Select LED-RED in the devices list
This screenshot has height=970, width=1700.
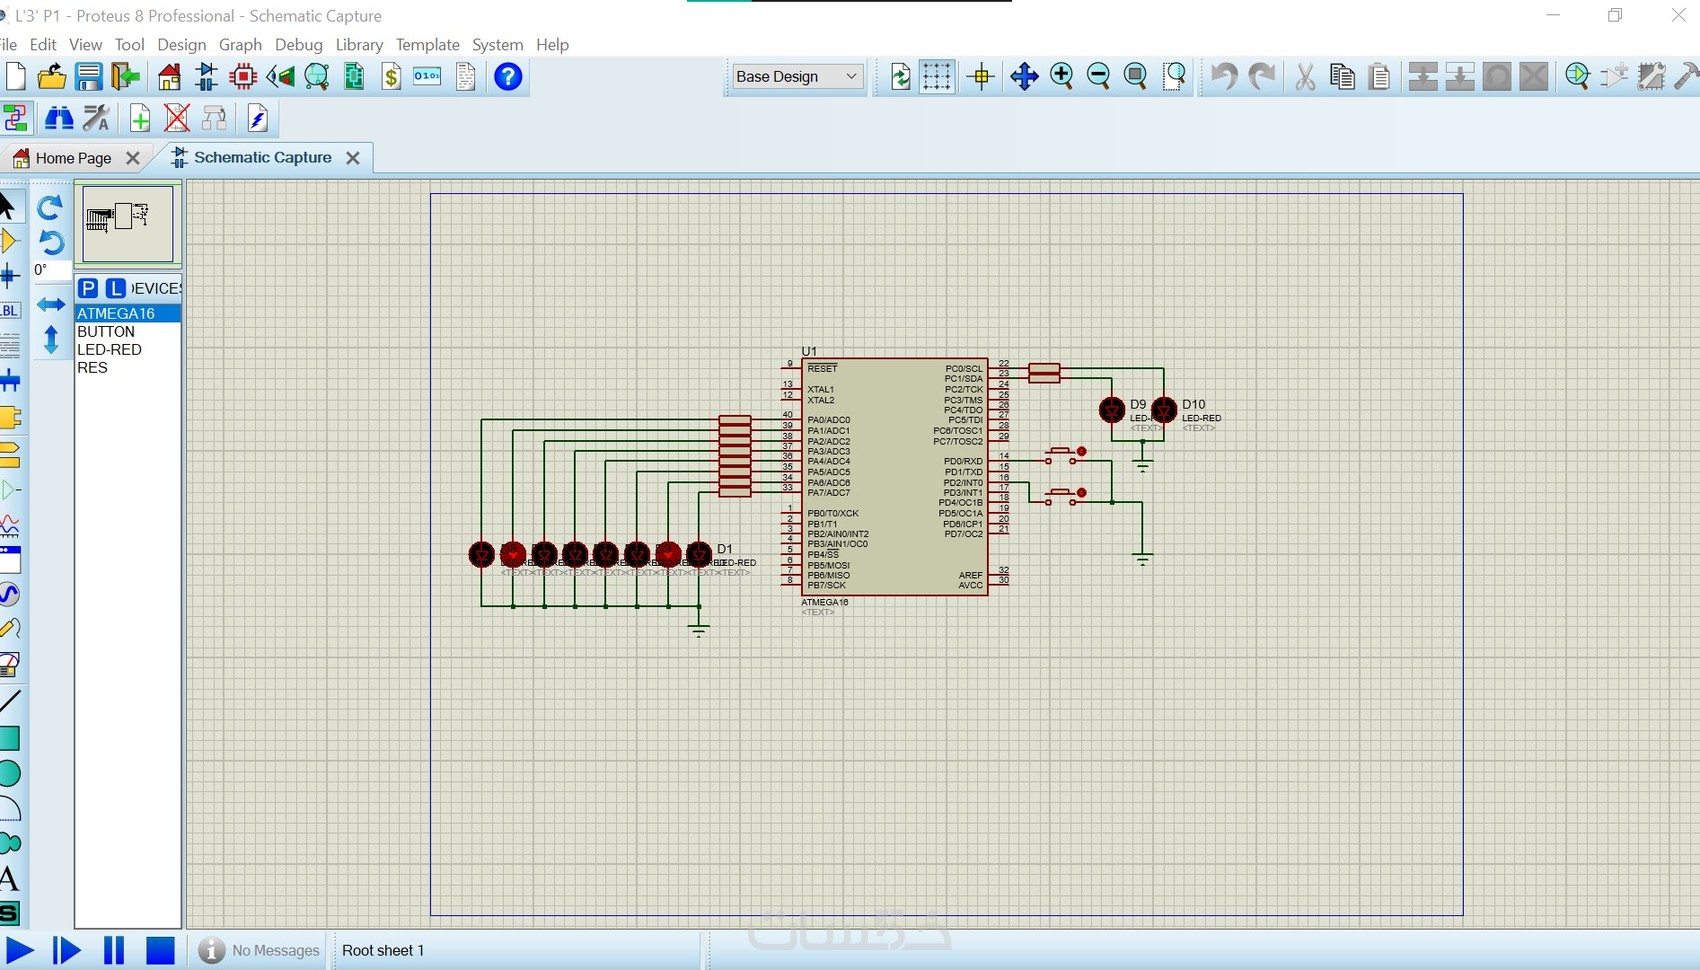point(110,350)
